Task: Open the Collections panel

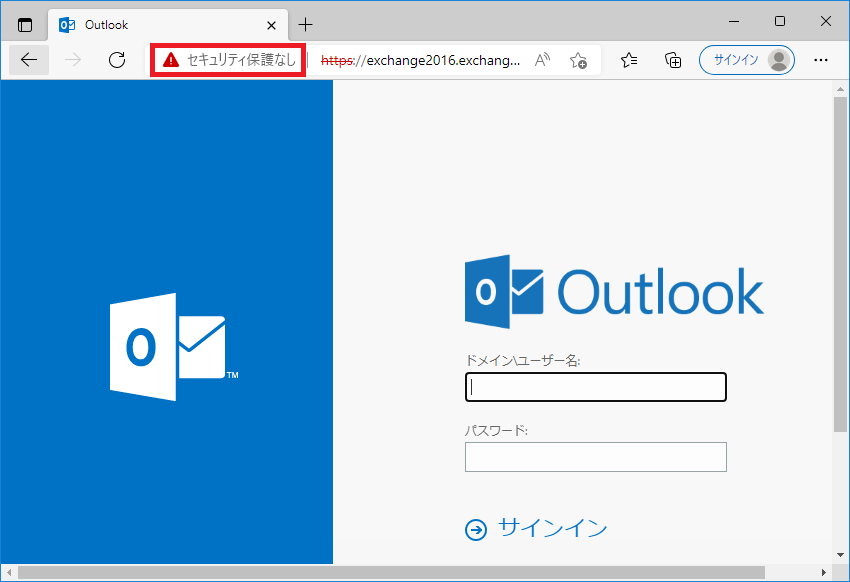Action: coord(673,60)
